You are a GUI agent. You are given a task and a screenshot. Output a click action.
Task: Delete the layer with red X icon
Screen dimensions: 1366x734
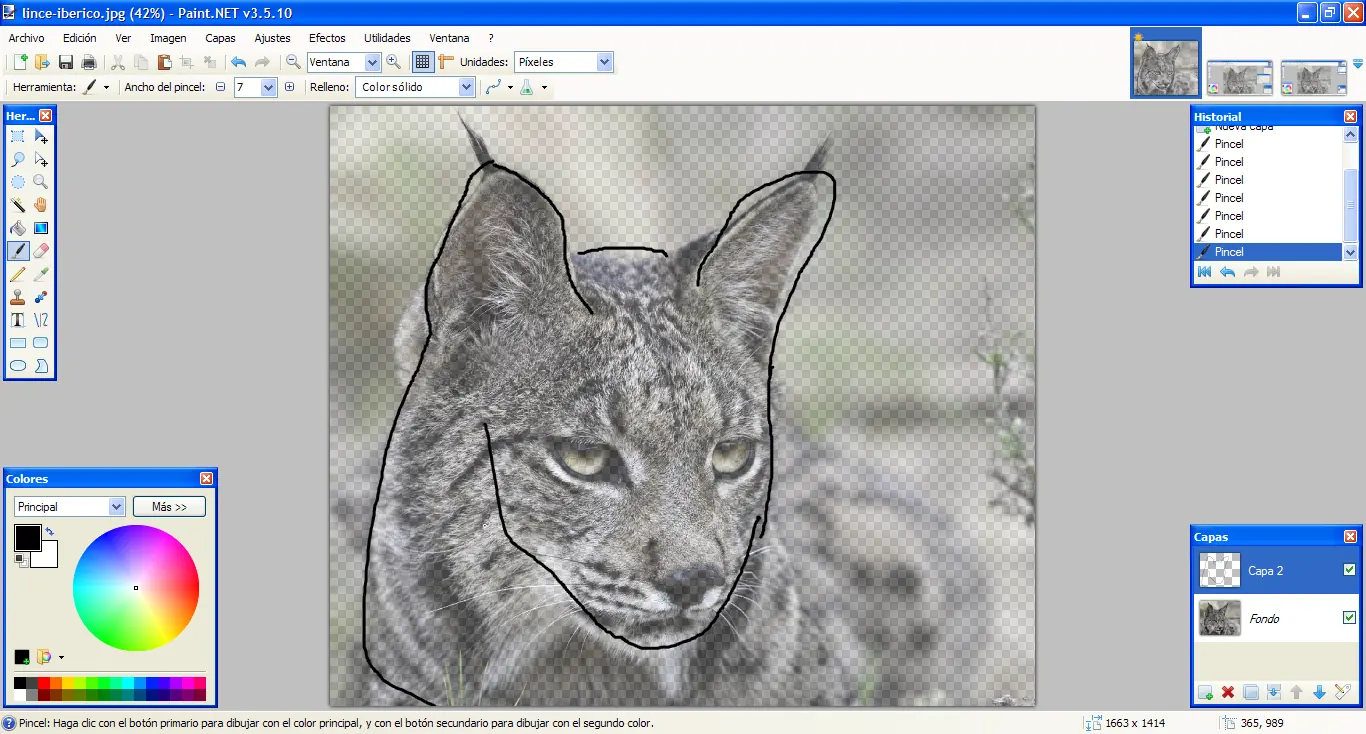[x=1228, y=692]
